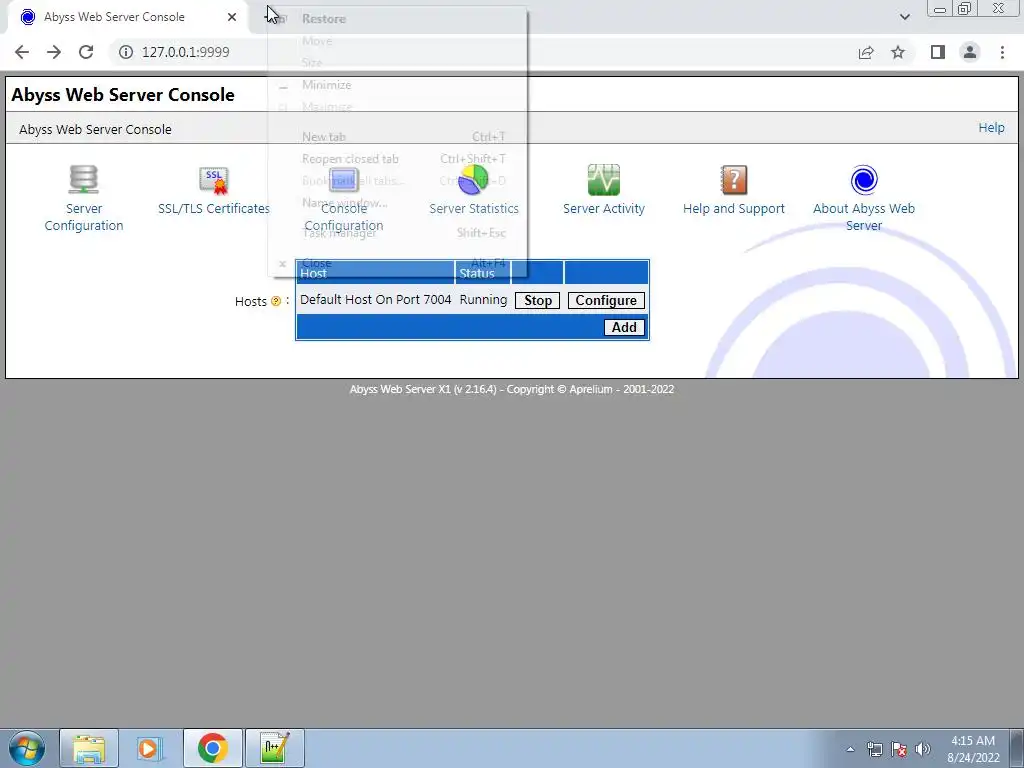Click the volume speaker tray icon
The height and width of the screenshot is (768, 1024).
tap(923, 749)
